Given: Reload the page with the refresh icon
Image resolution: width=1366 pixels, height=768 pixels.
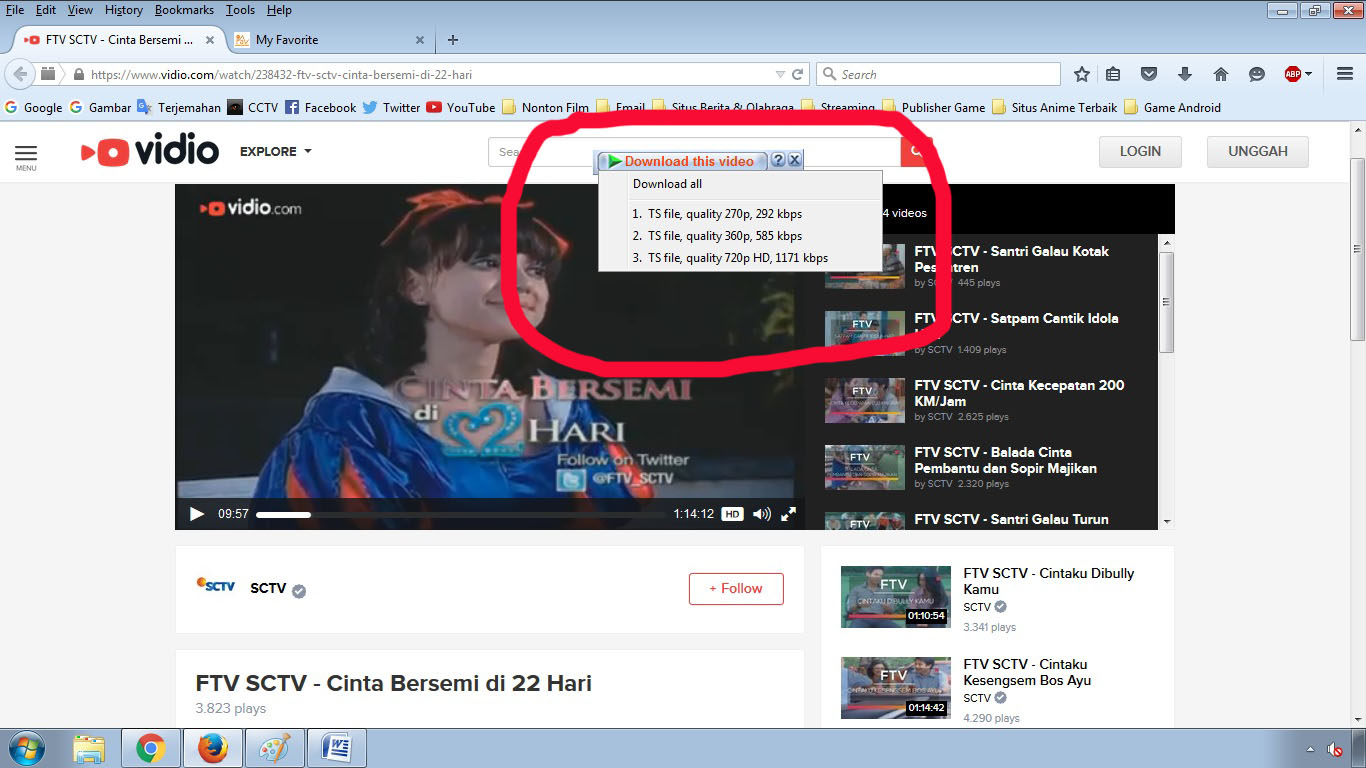Looking at the screenshot, I should [x=797, y=74].
